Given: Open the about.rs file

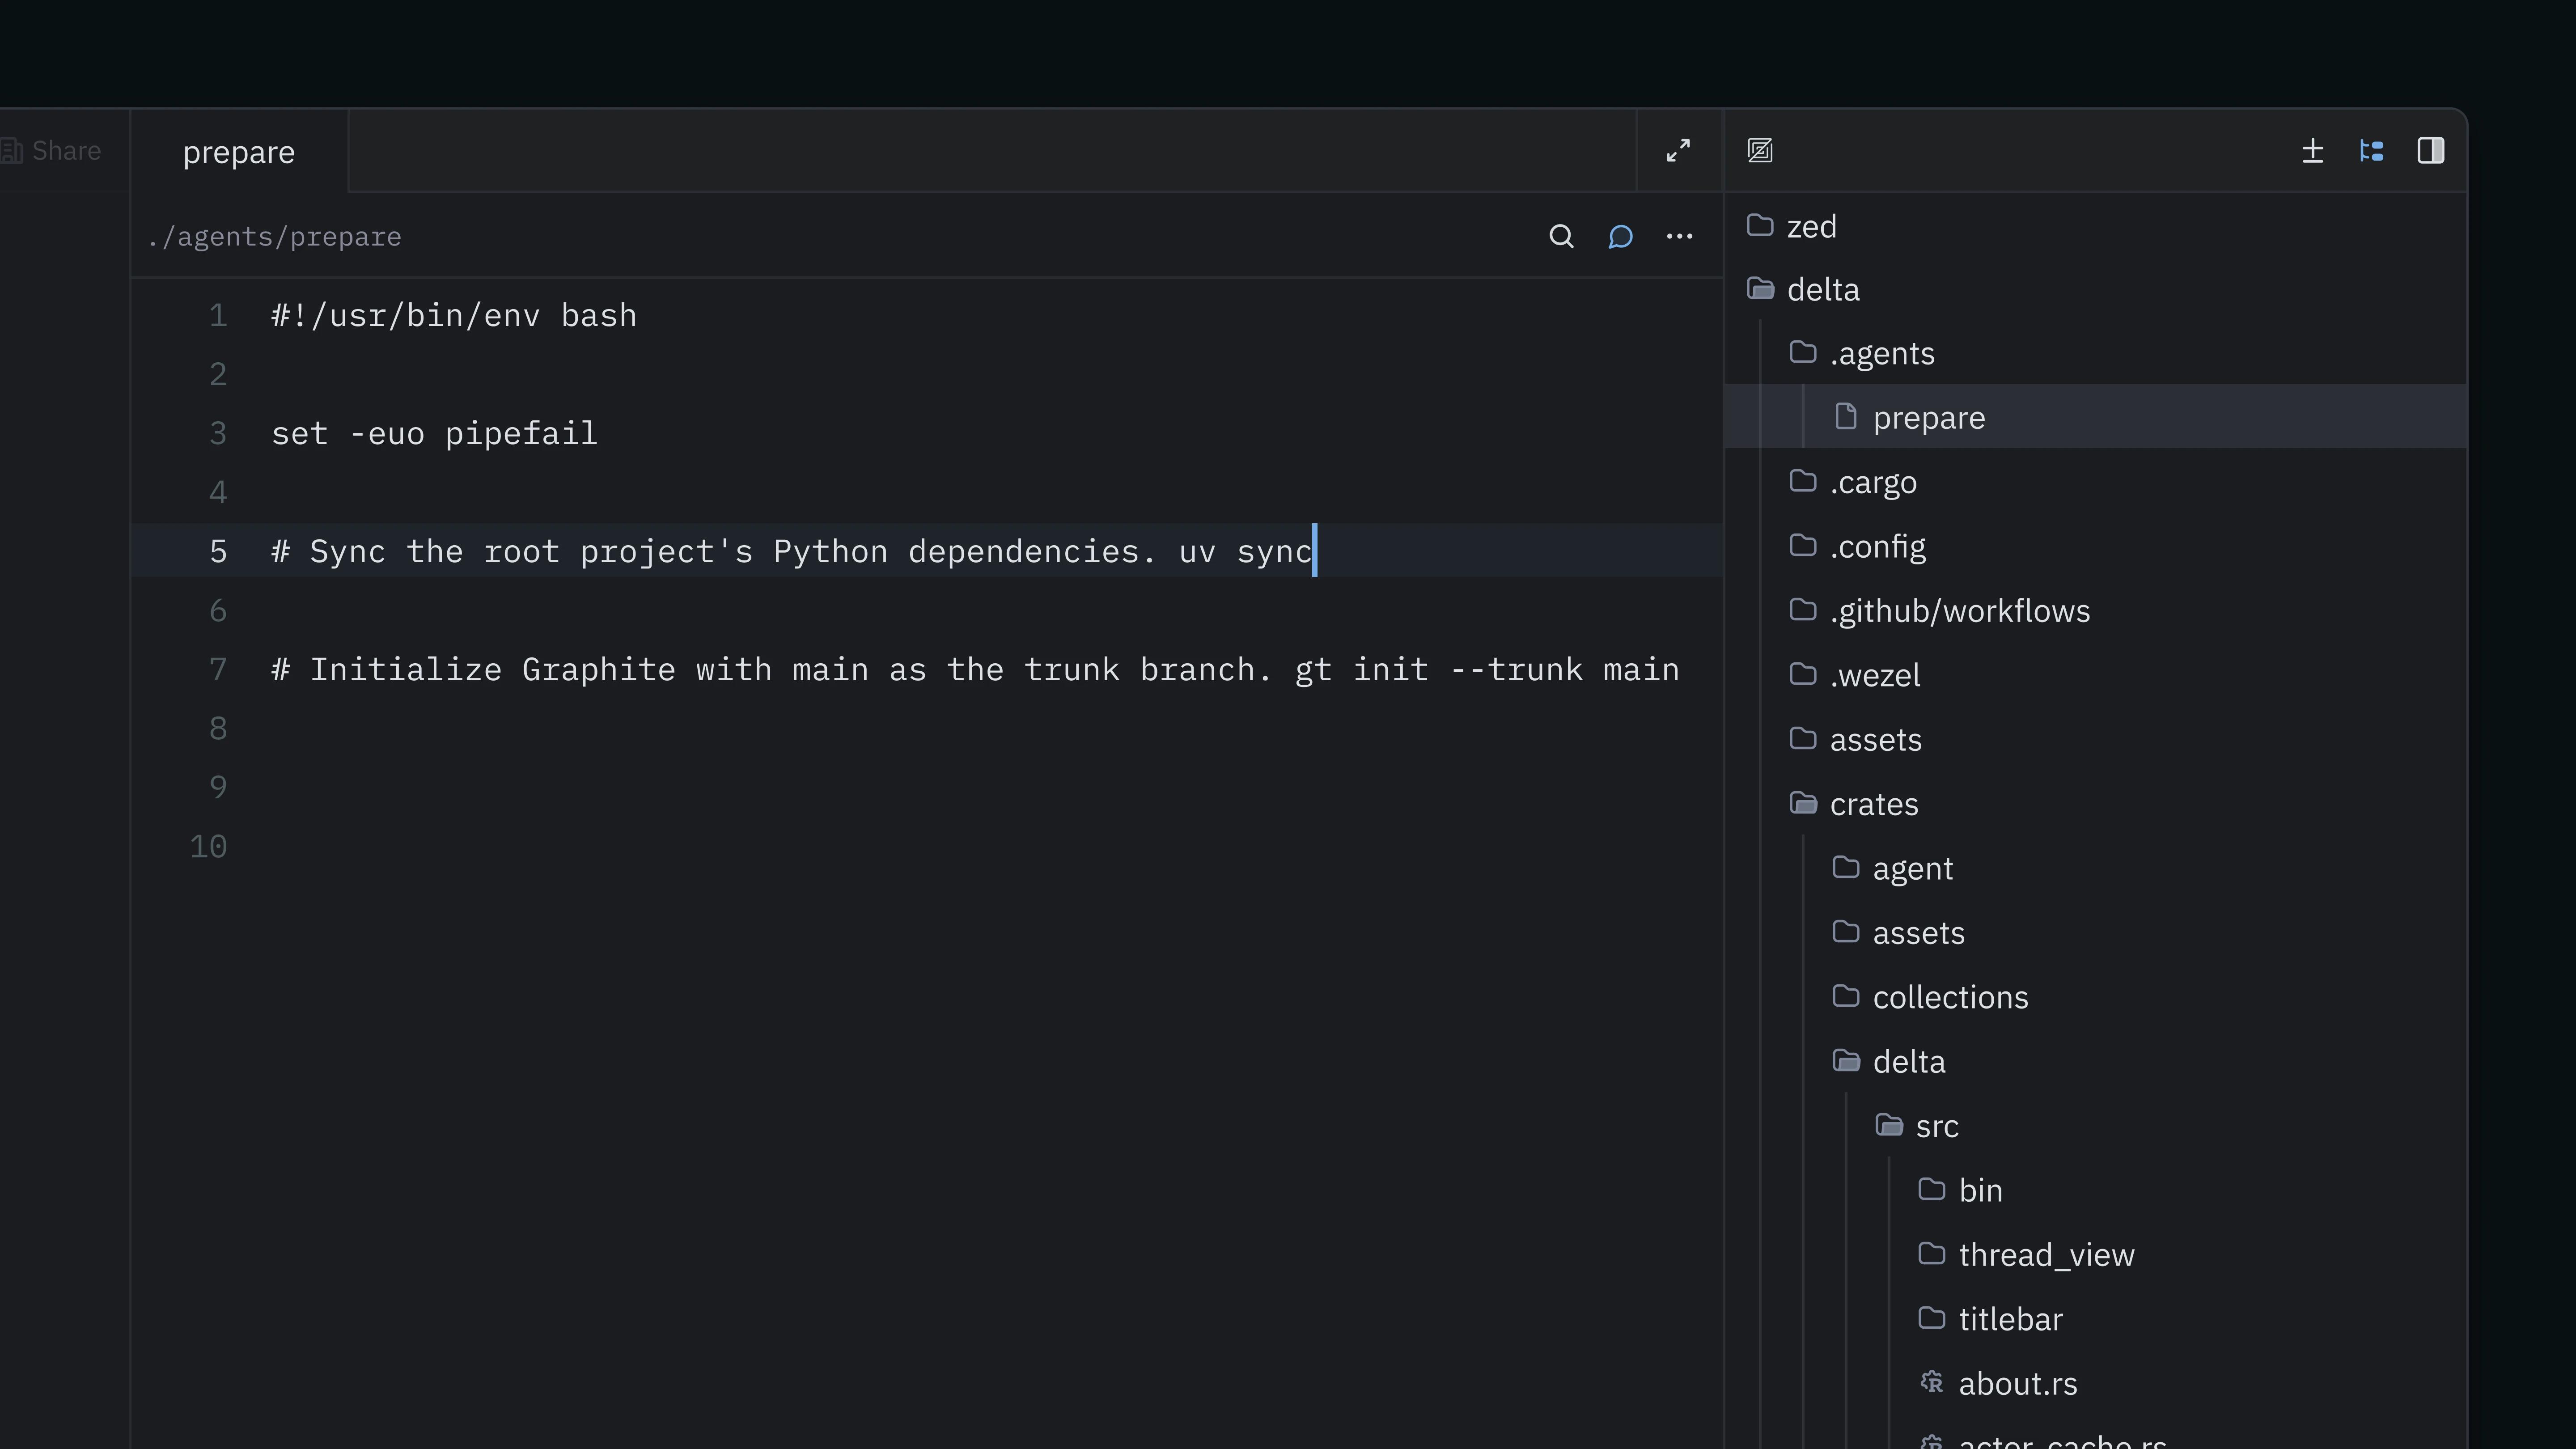Looking at the screenshot, I should pyautogui.click(x=2096, y=1384).
